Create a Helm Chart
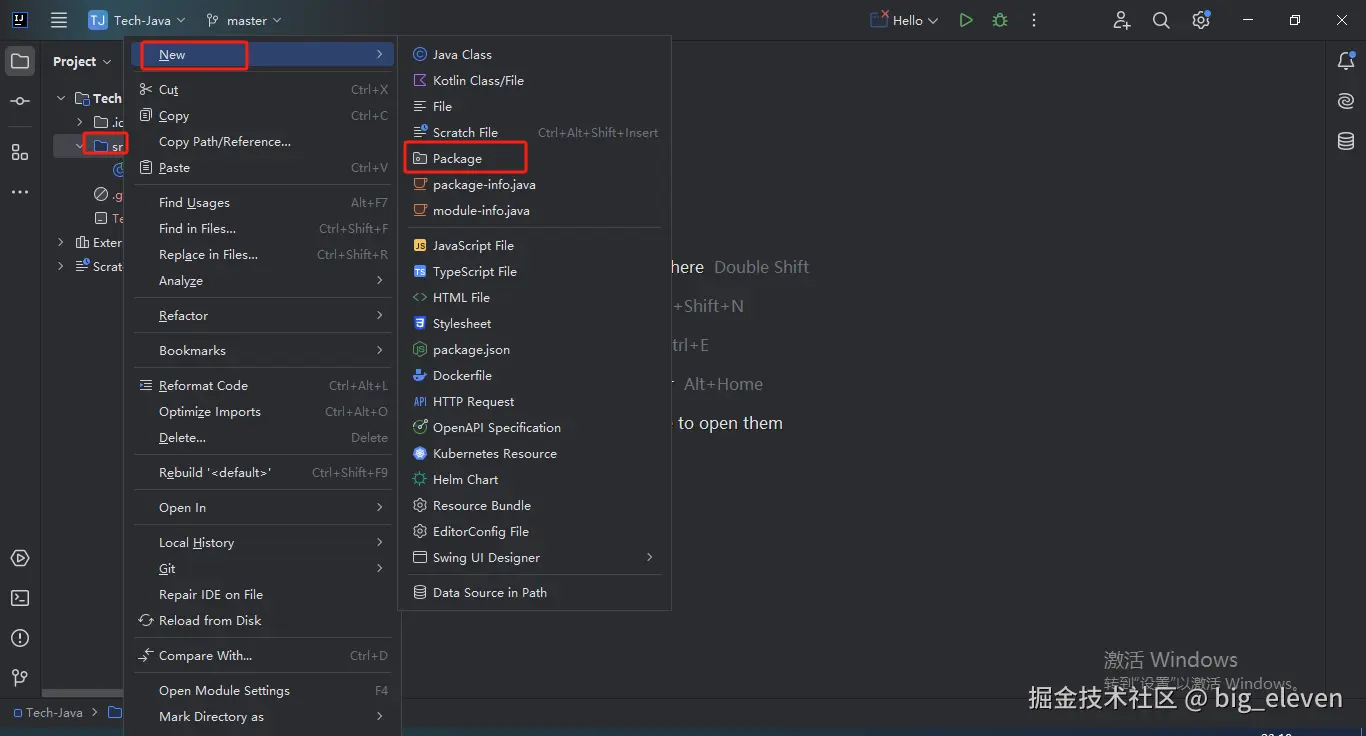This screenshot has height=736, width=1366. click(534, 479)
